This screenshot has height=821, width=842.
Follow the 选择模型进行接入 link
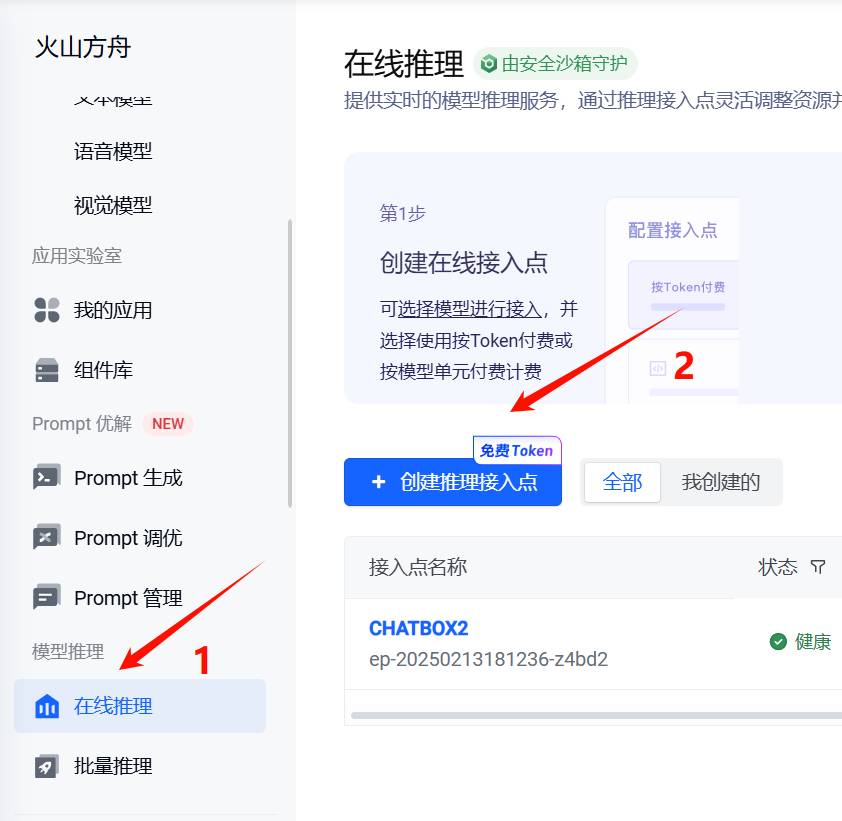(469, 309)
